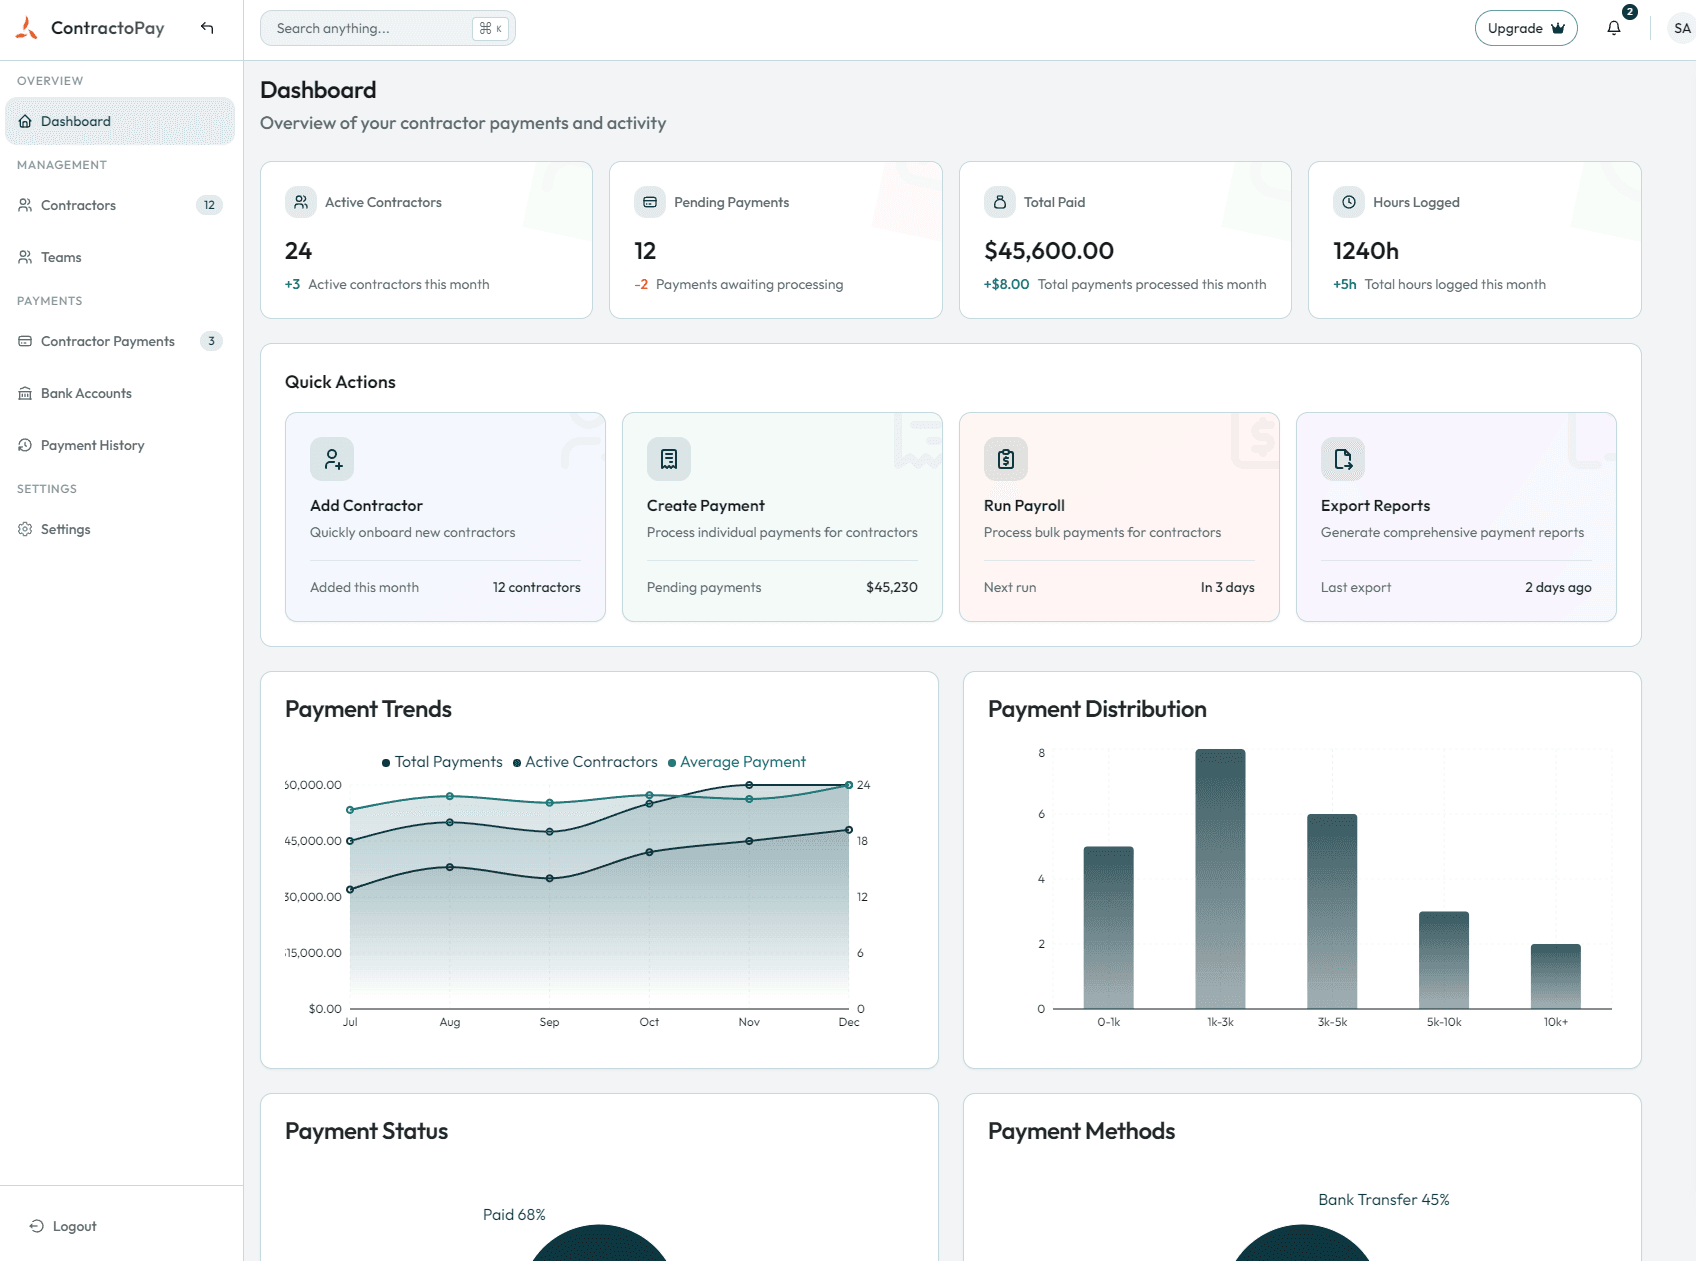Click the Export Reports file icon
The height and width of the screenshot is (1261, 1696).
pos(1343,459)
